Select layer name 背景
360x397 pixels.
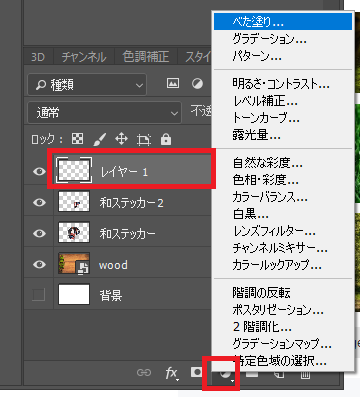110,295
